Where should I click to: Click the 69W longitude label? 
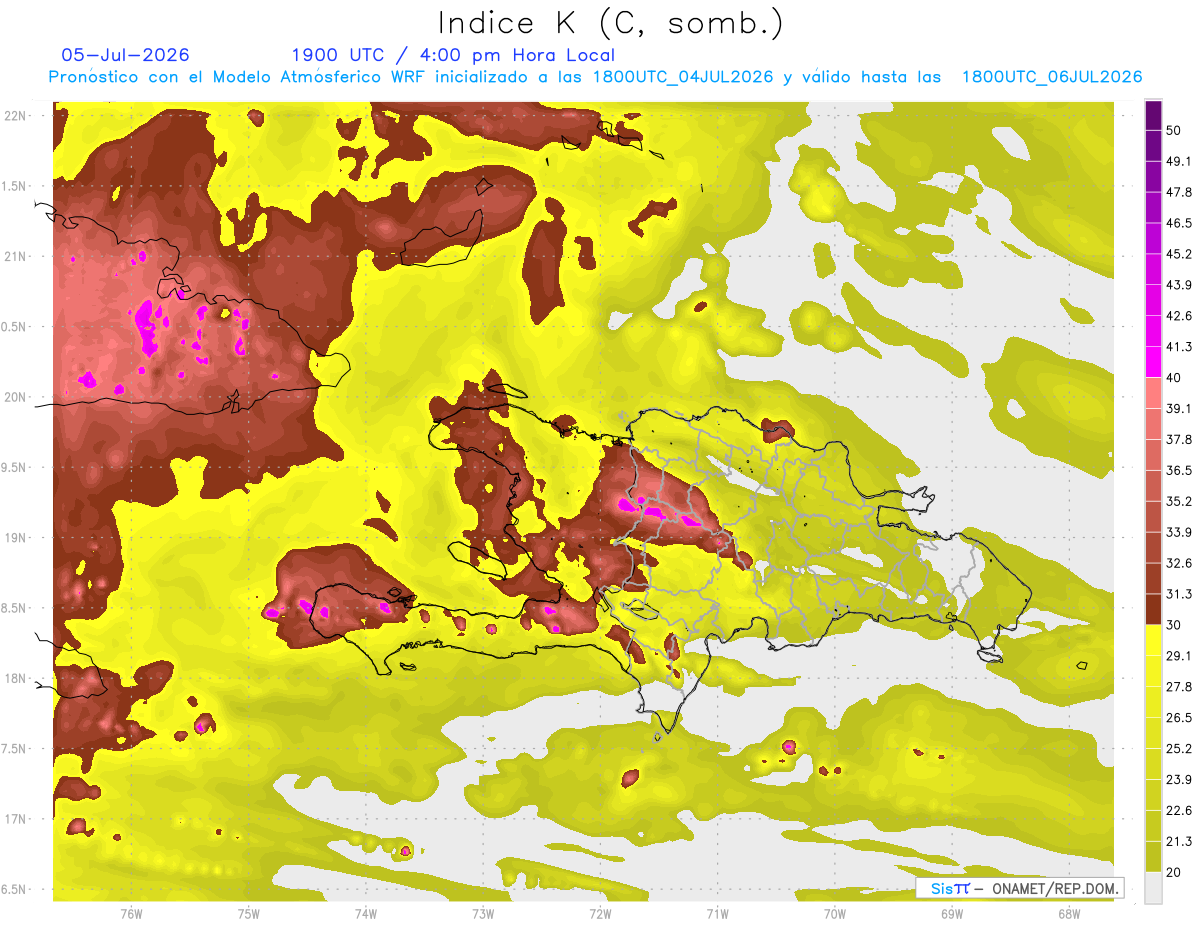click(x=952, y=914)
